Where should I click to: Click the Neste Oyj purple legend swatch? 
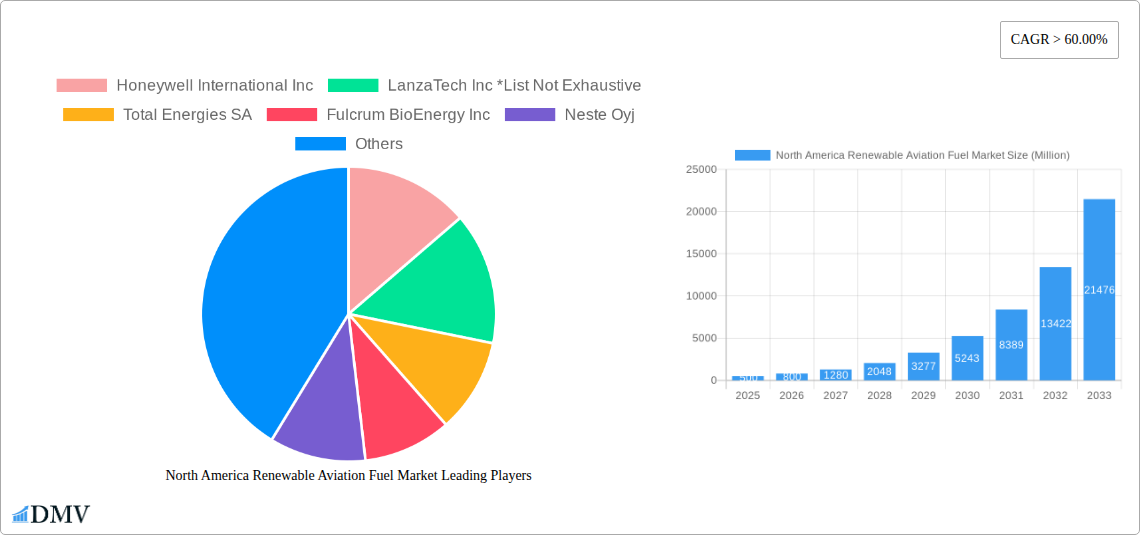click(x=530, y=115)
